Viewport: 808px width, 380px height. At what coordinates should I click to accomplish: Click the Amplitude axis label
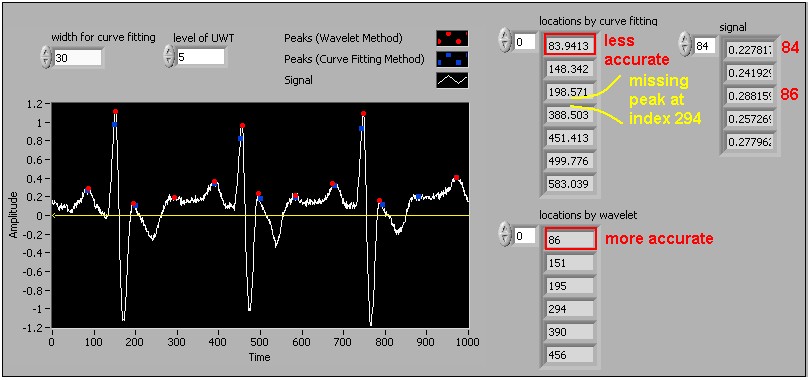(12, 214)
